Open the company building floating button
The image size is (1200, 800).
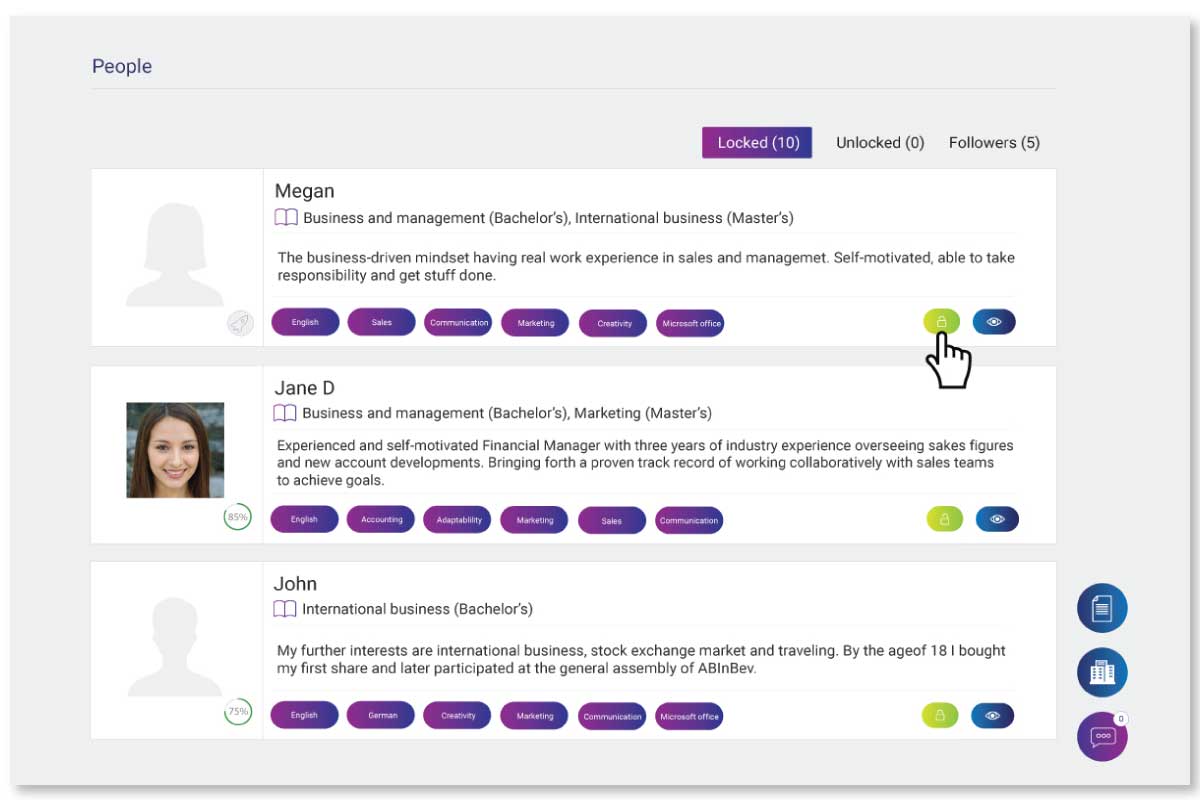[x=1102, y=672]
